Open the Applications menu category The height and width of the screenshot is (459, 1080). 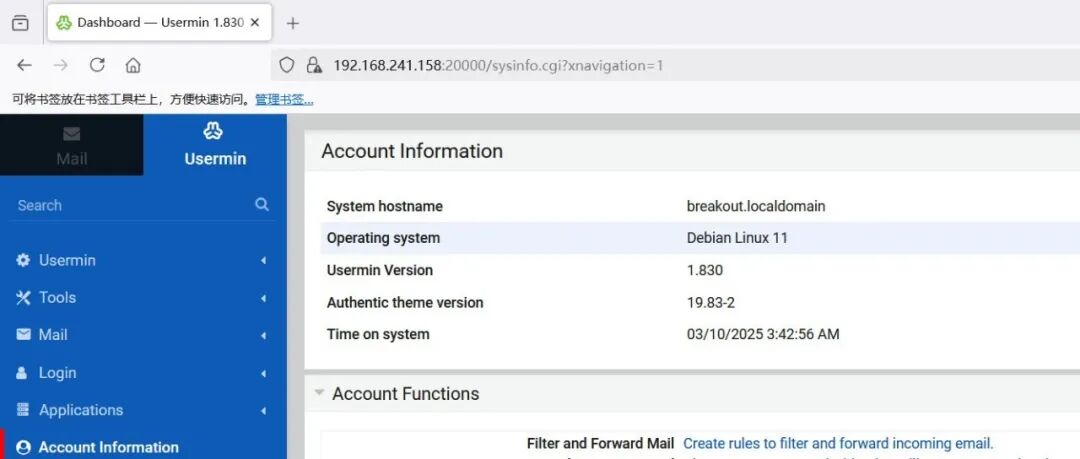[143, 410]
